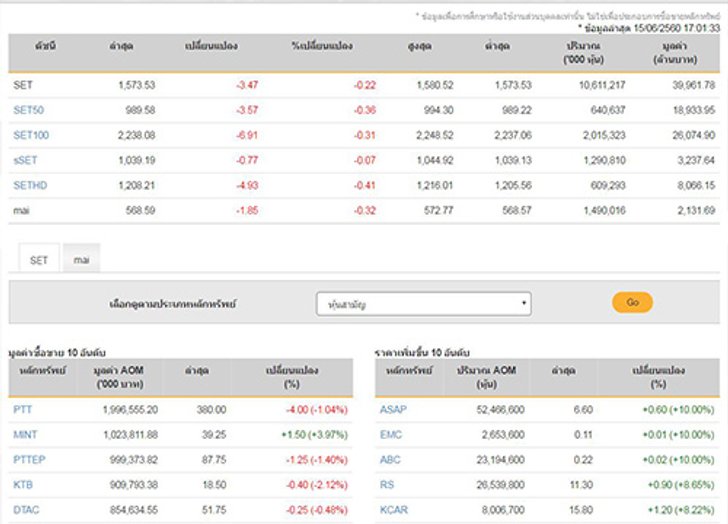Select ASAP volume 52,466,600
Image resolution: width=728 pixels, height=524 pixels.
pos(500,409)
